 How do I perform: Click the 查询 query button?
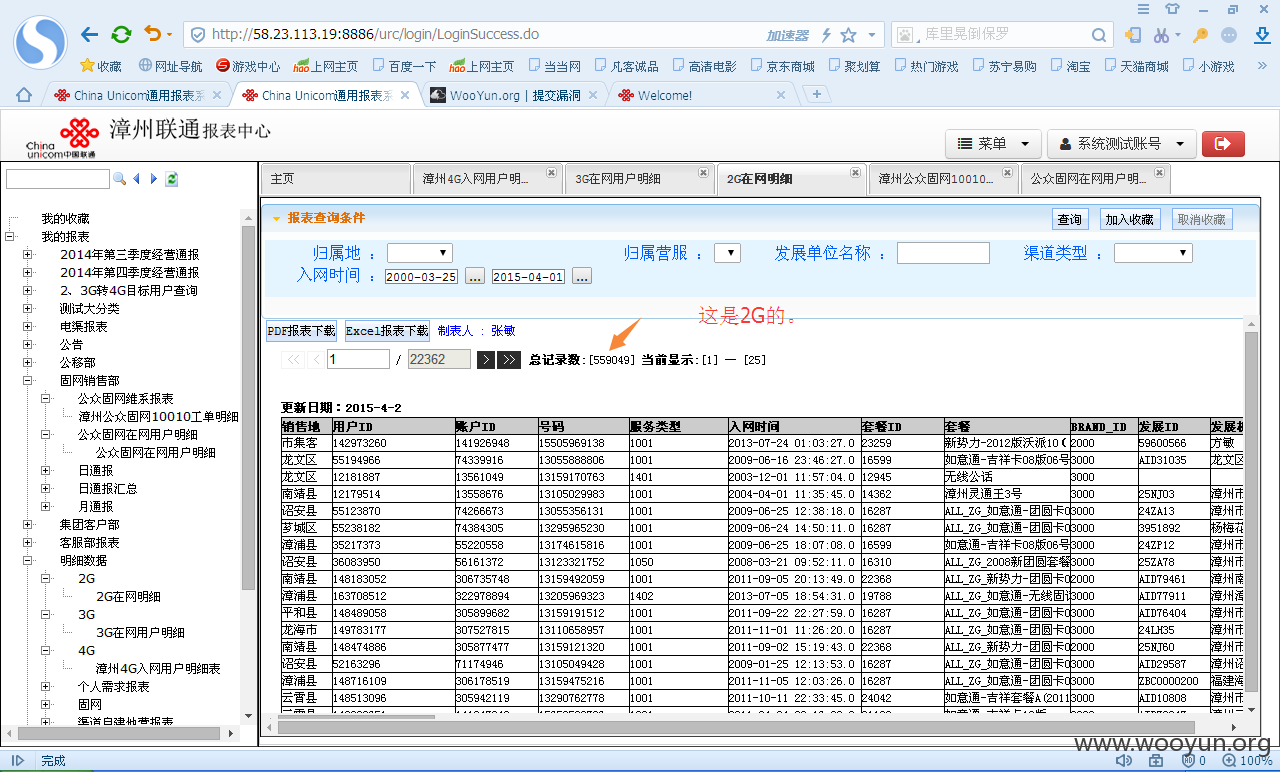1070,219
